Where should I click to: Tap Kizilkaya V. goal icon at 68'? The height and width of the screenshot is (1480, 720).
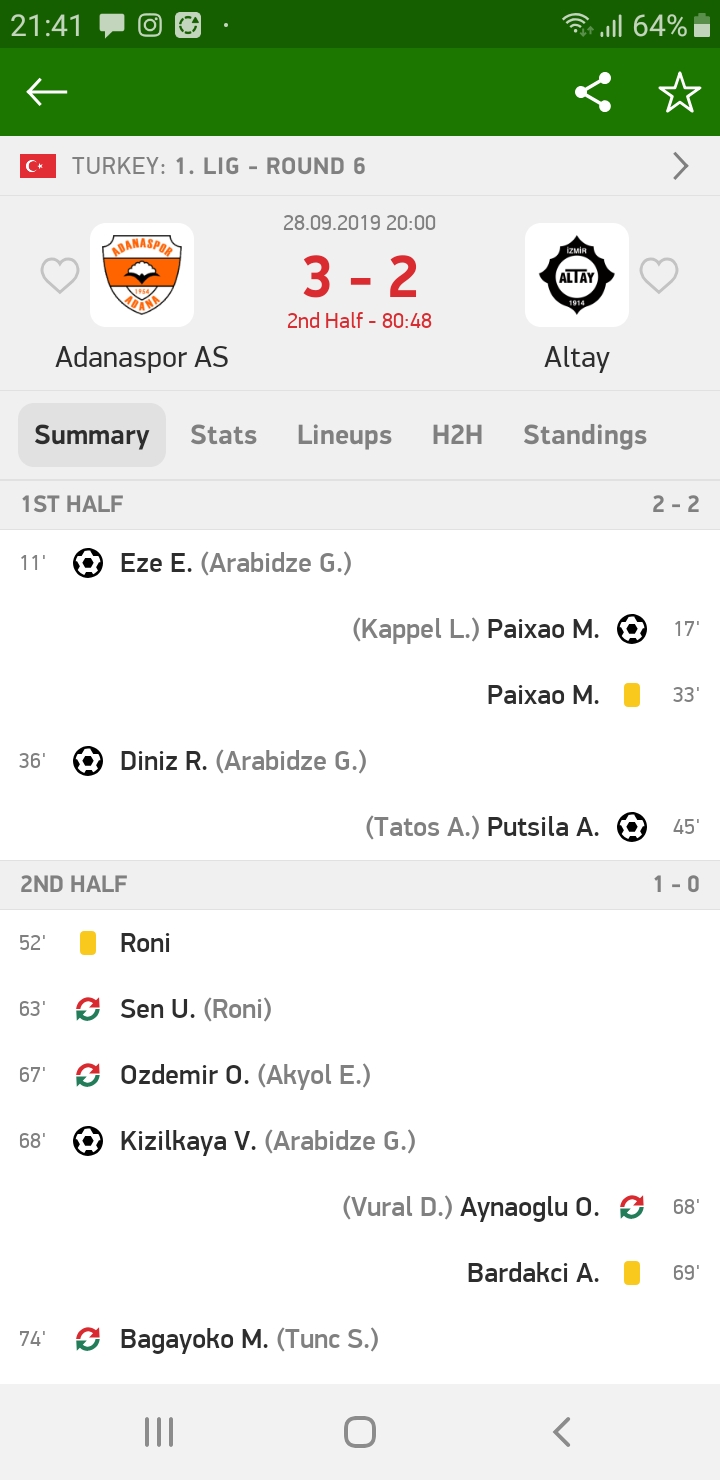pos(88,1141)
